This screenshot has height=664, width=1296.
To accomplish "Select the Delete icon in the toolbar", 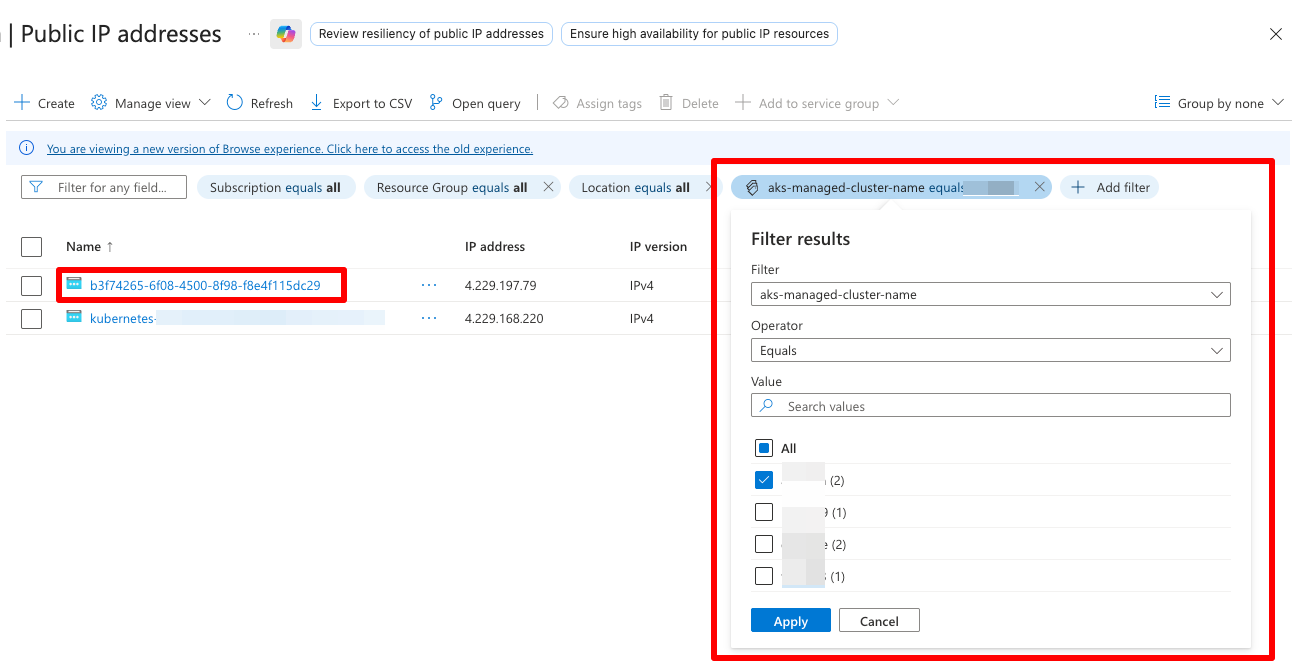I will pos(665,102).
